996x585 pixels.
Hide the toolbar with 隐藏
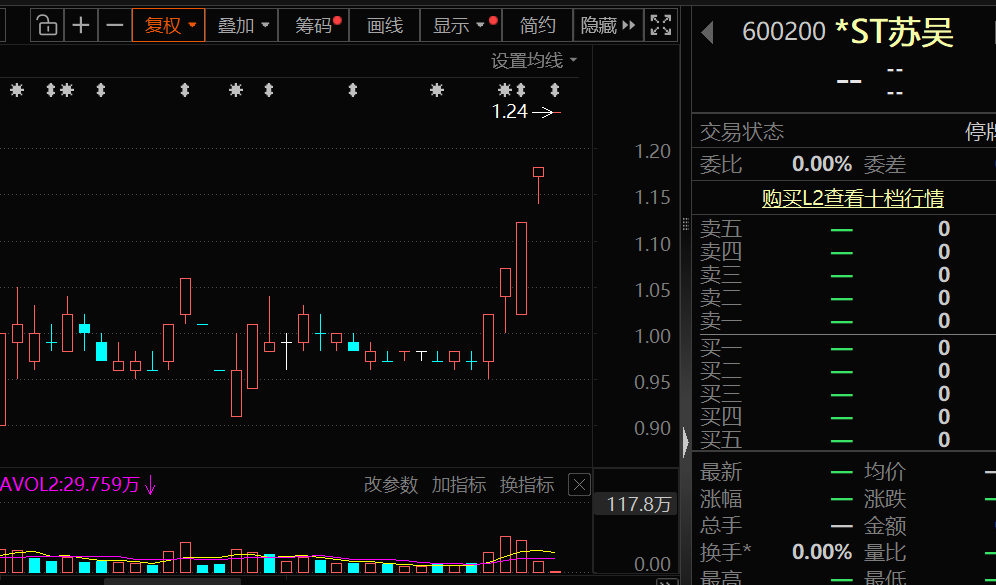point(601,25)
